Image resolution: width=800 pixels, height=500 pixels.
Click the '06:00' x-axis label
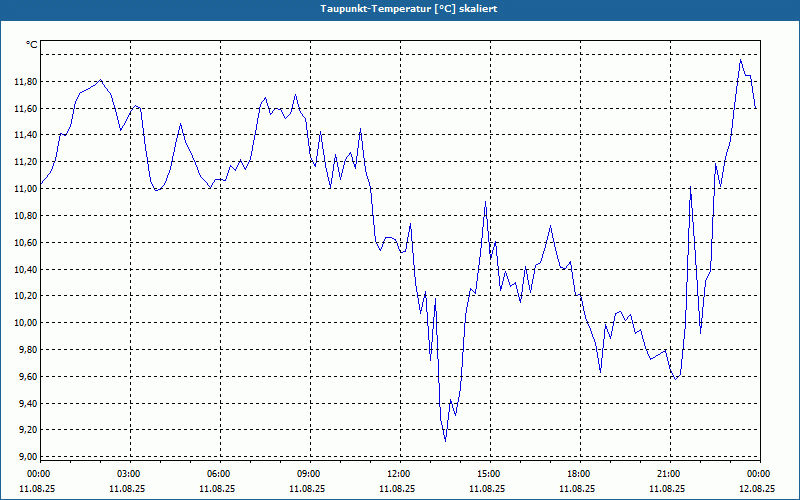click(218, 474)
